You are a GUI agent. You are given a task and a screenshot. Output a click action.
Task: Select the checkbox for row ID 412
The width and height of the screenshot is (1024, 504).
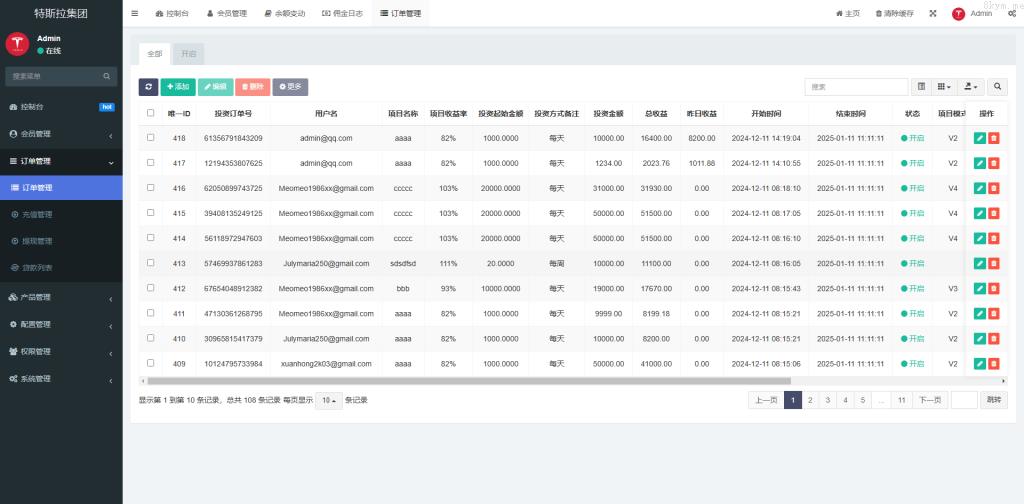[151, 288]
